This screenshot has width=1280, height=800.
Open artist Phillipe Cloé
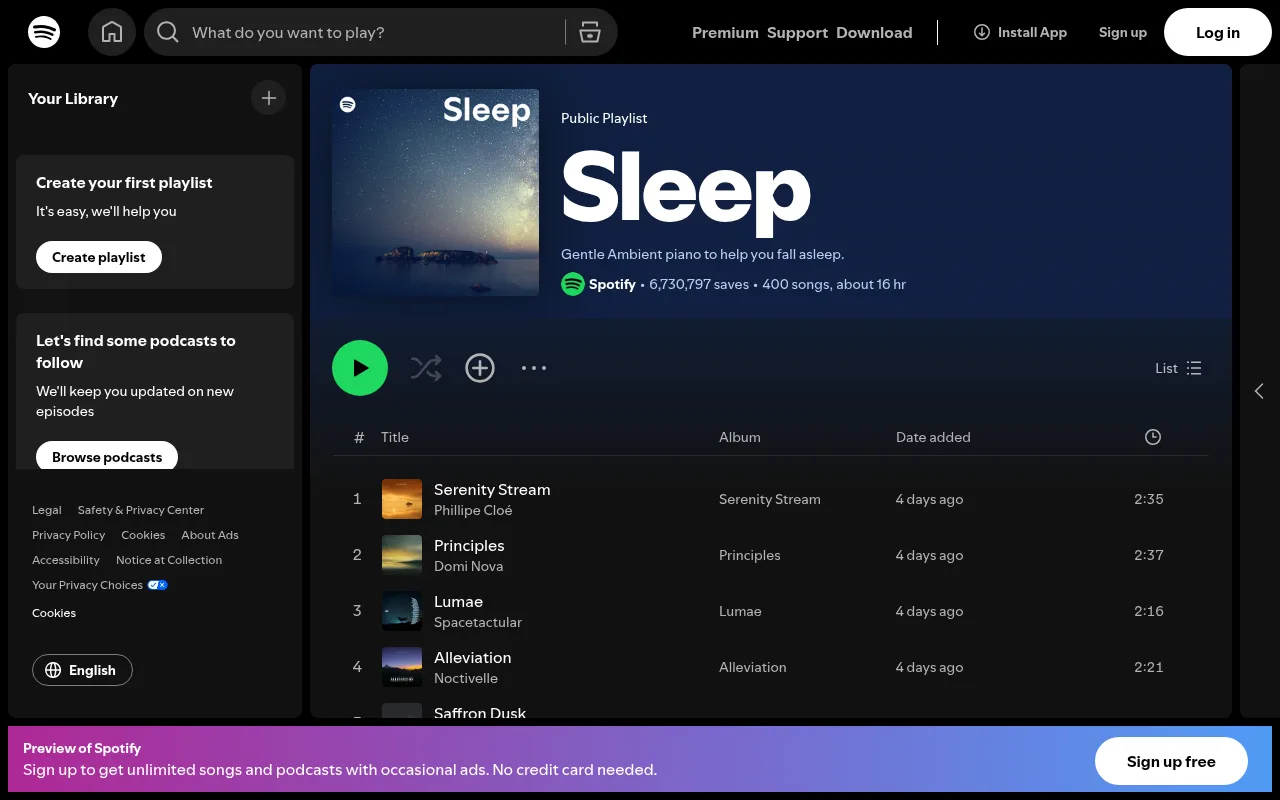coord(473,510)
